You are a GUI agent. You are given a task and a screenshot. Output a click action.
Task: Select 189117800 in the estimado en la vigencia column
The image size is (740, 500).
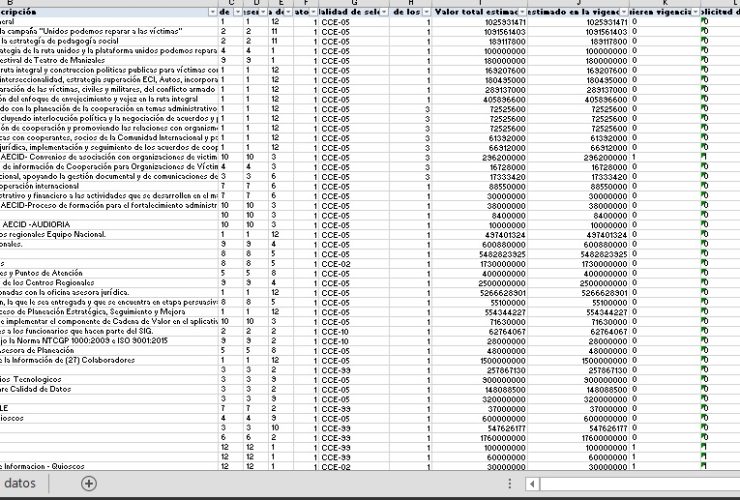pyautogui.click(x=578, y=41)
